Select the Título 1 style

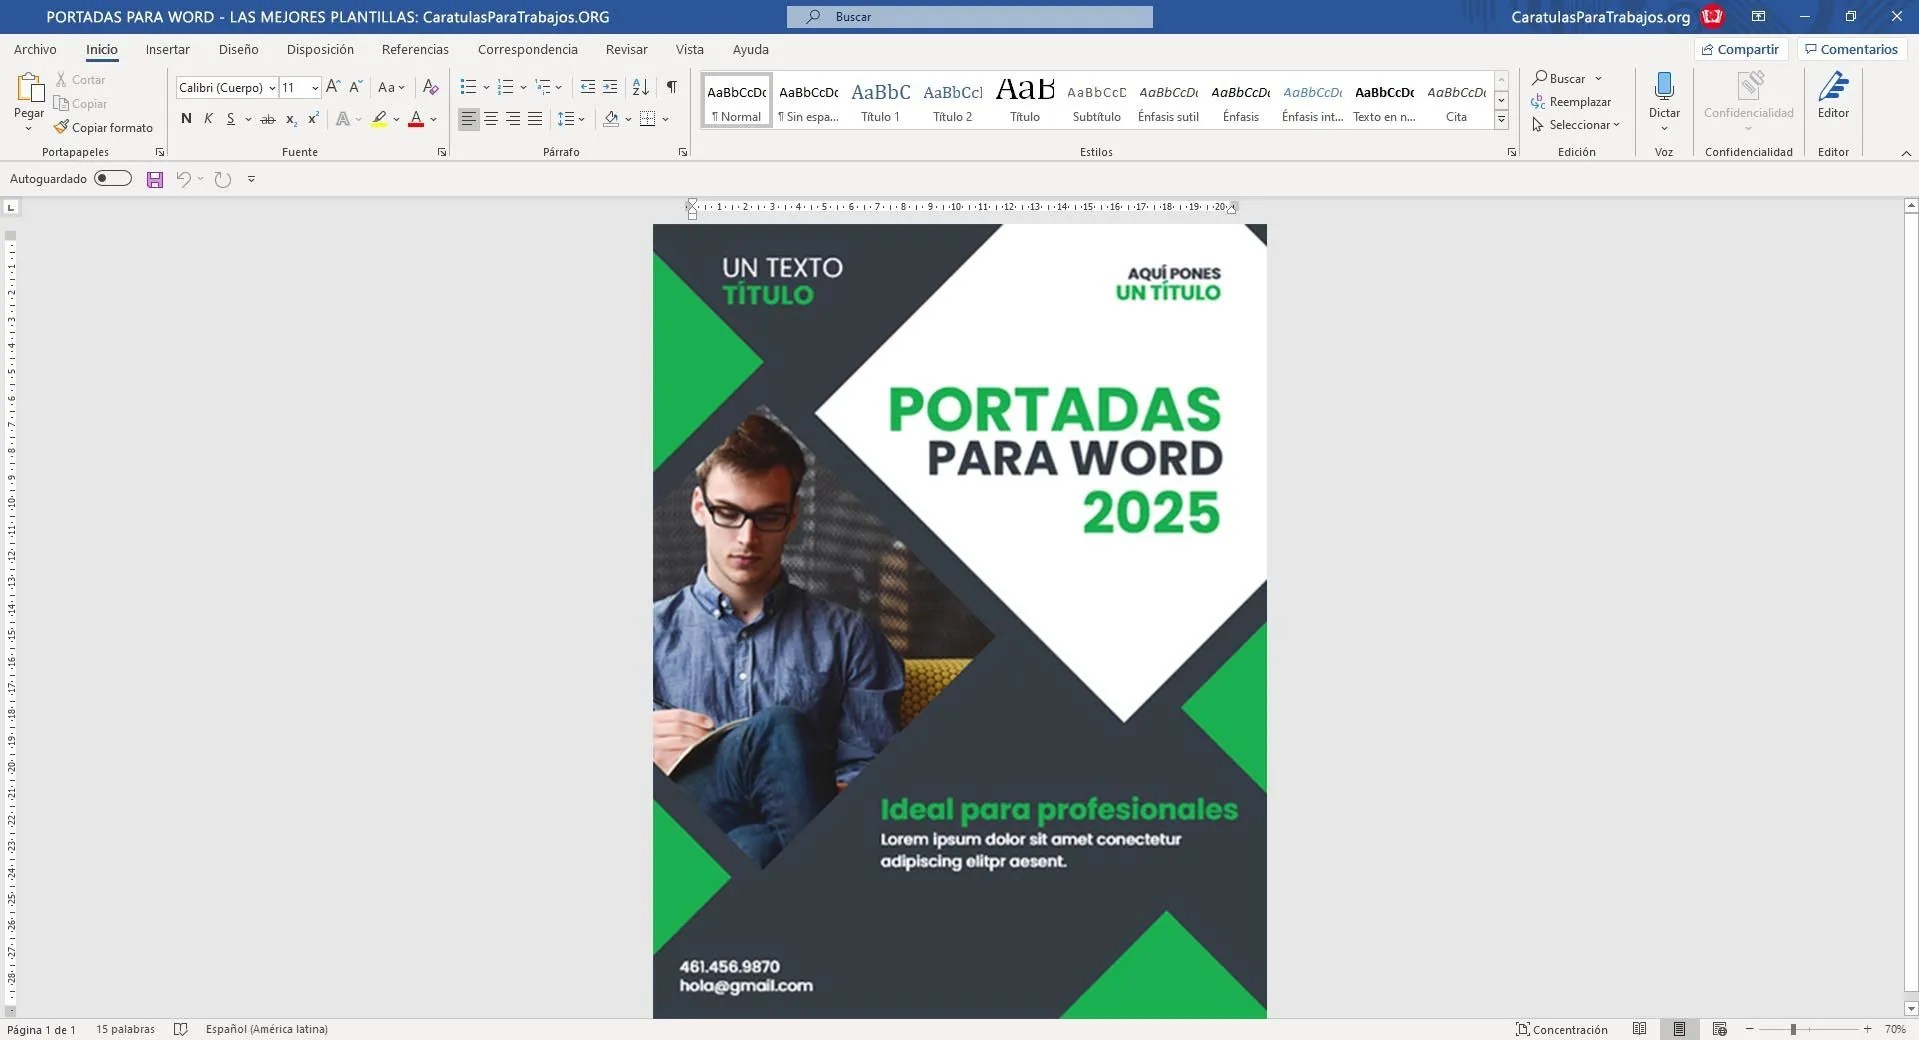pyautogui.click(x=880, y=100)
